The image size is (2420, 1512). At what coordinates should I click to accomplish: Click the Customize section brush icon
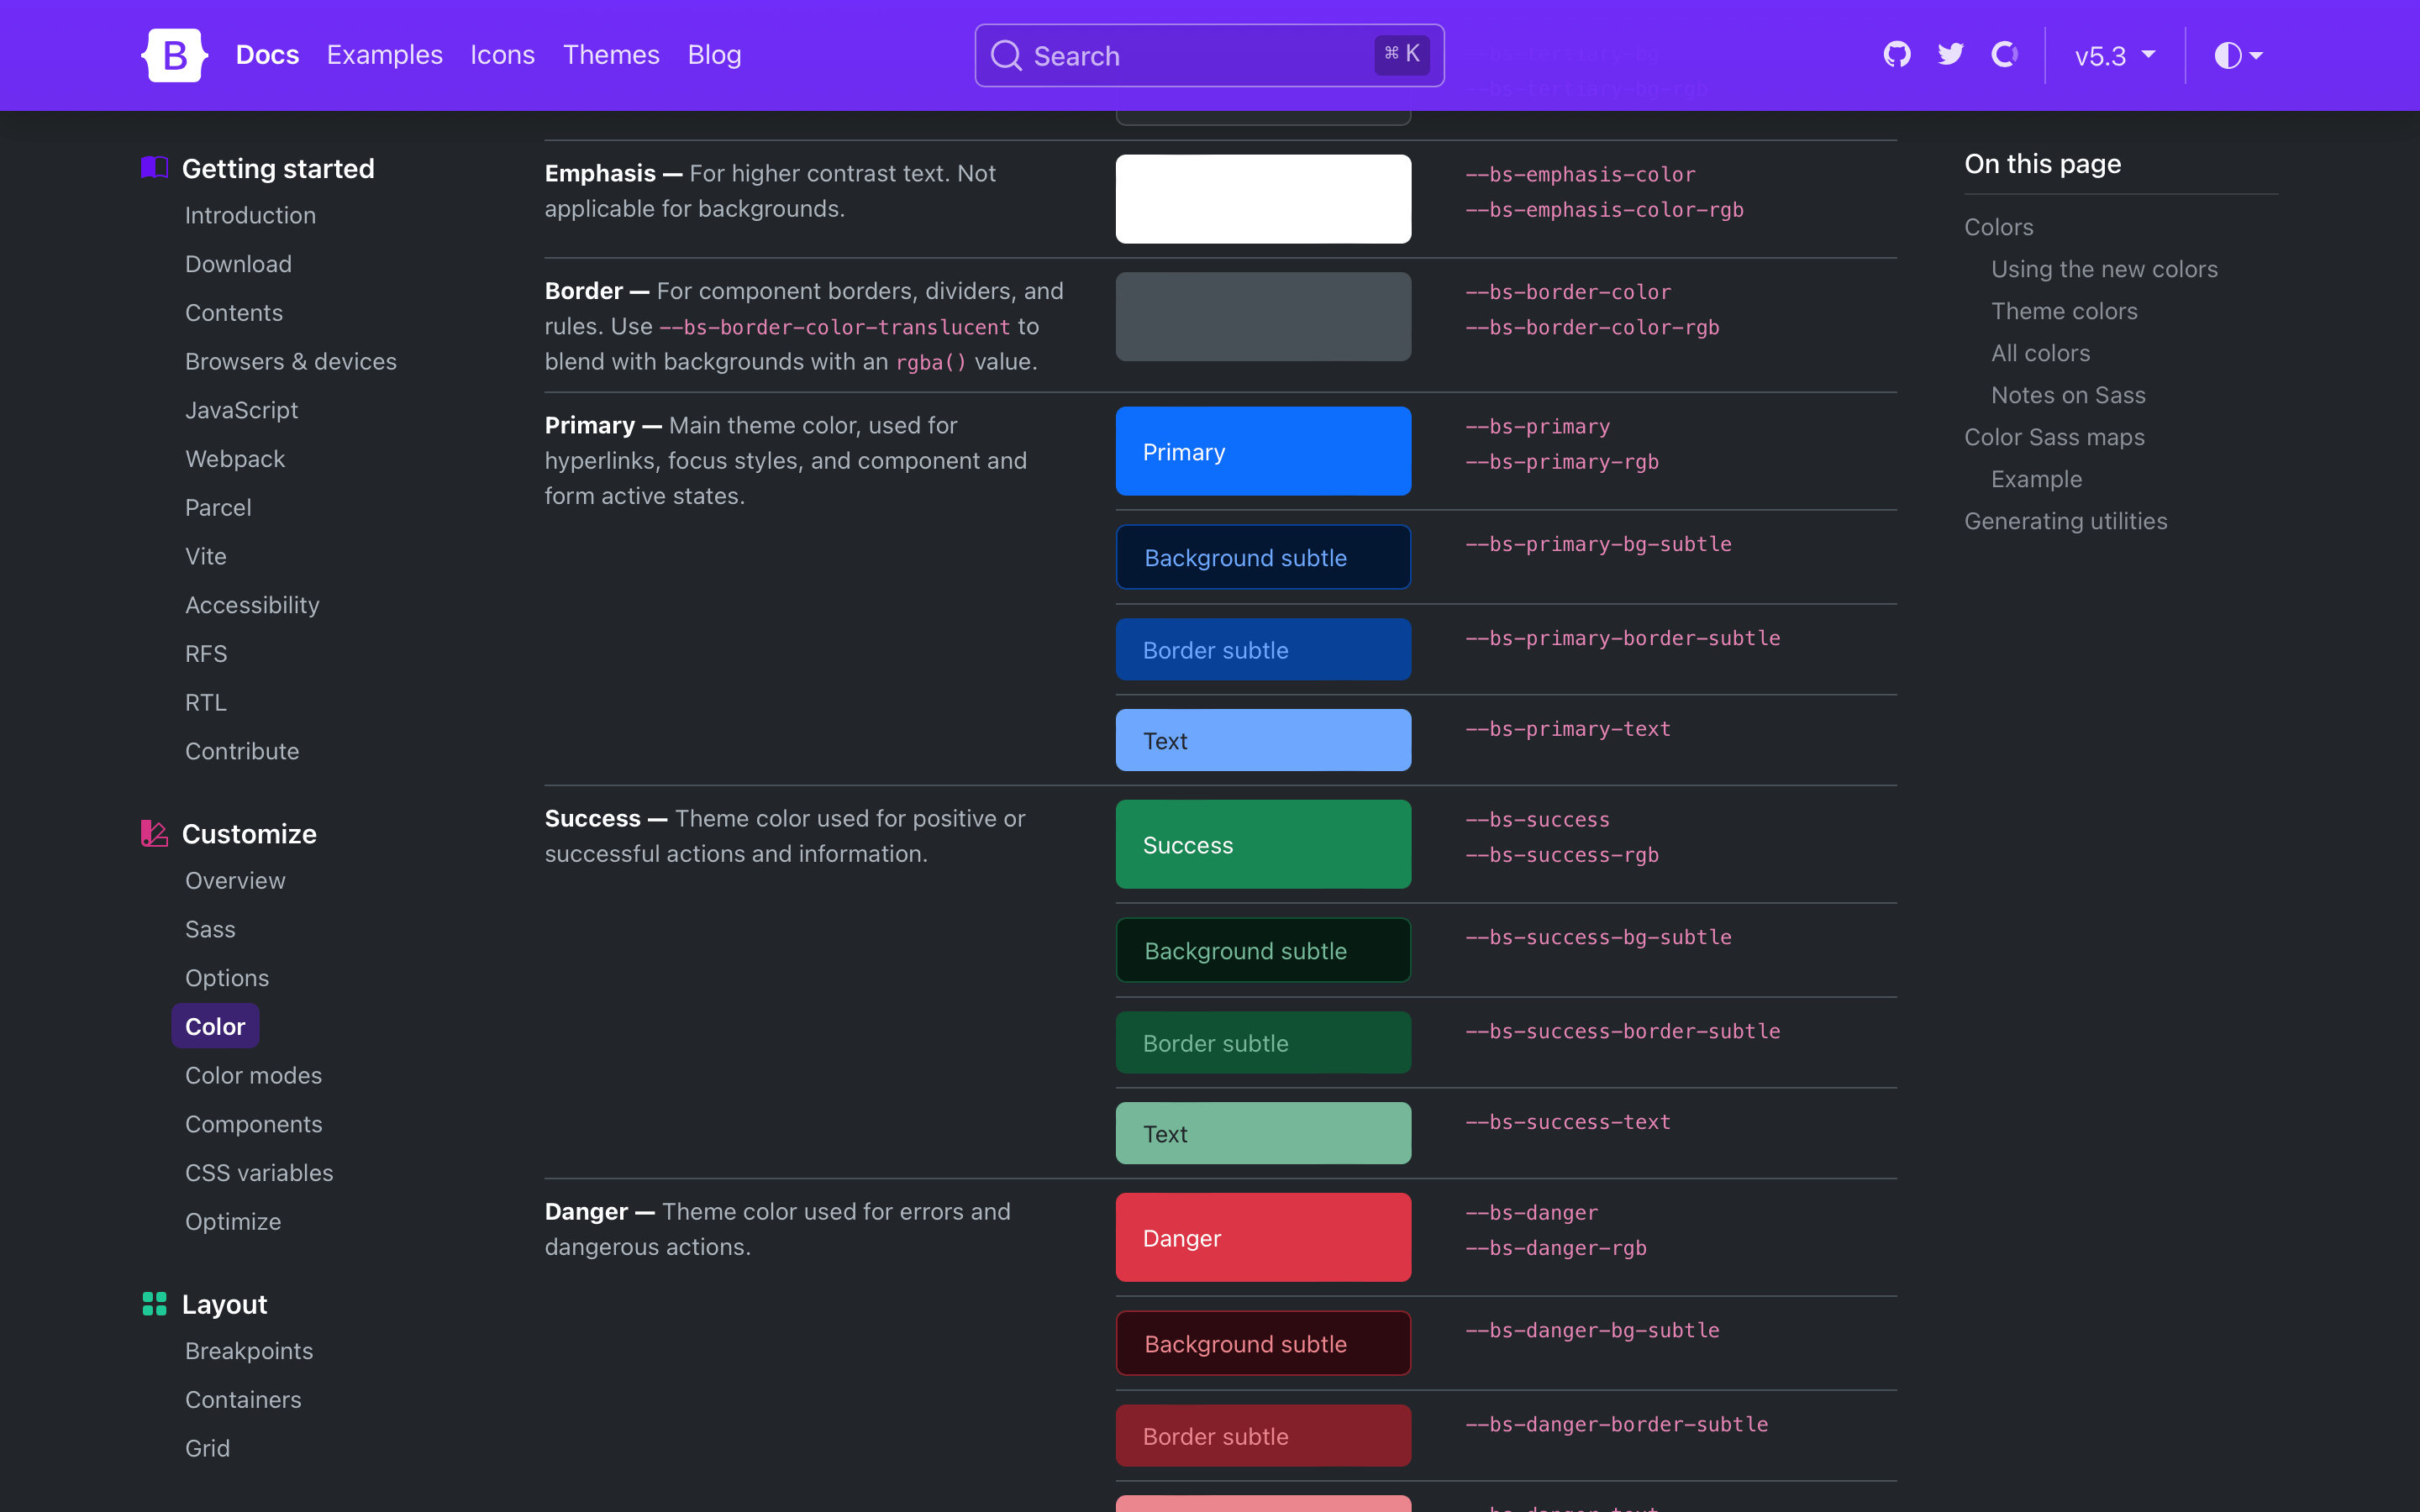point(154,833)
